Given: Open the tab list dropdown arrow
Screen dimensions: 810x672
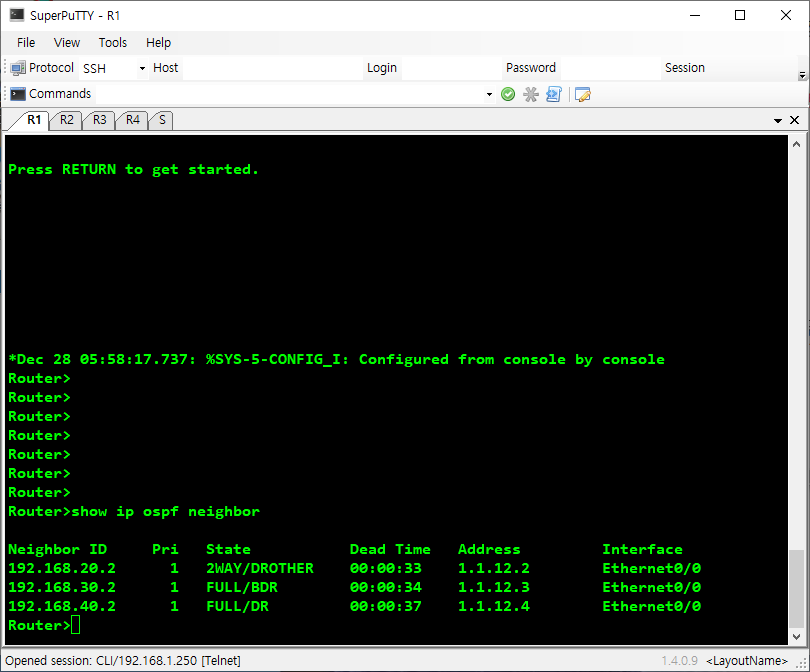Looking at the screenshot, I should click(777, 120).
